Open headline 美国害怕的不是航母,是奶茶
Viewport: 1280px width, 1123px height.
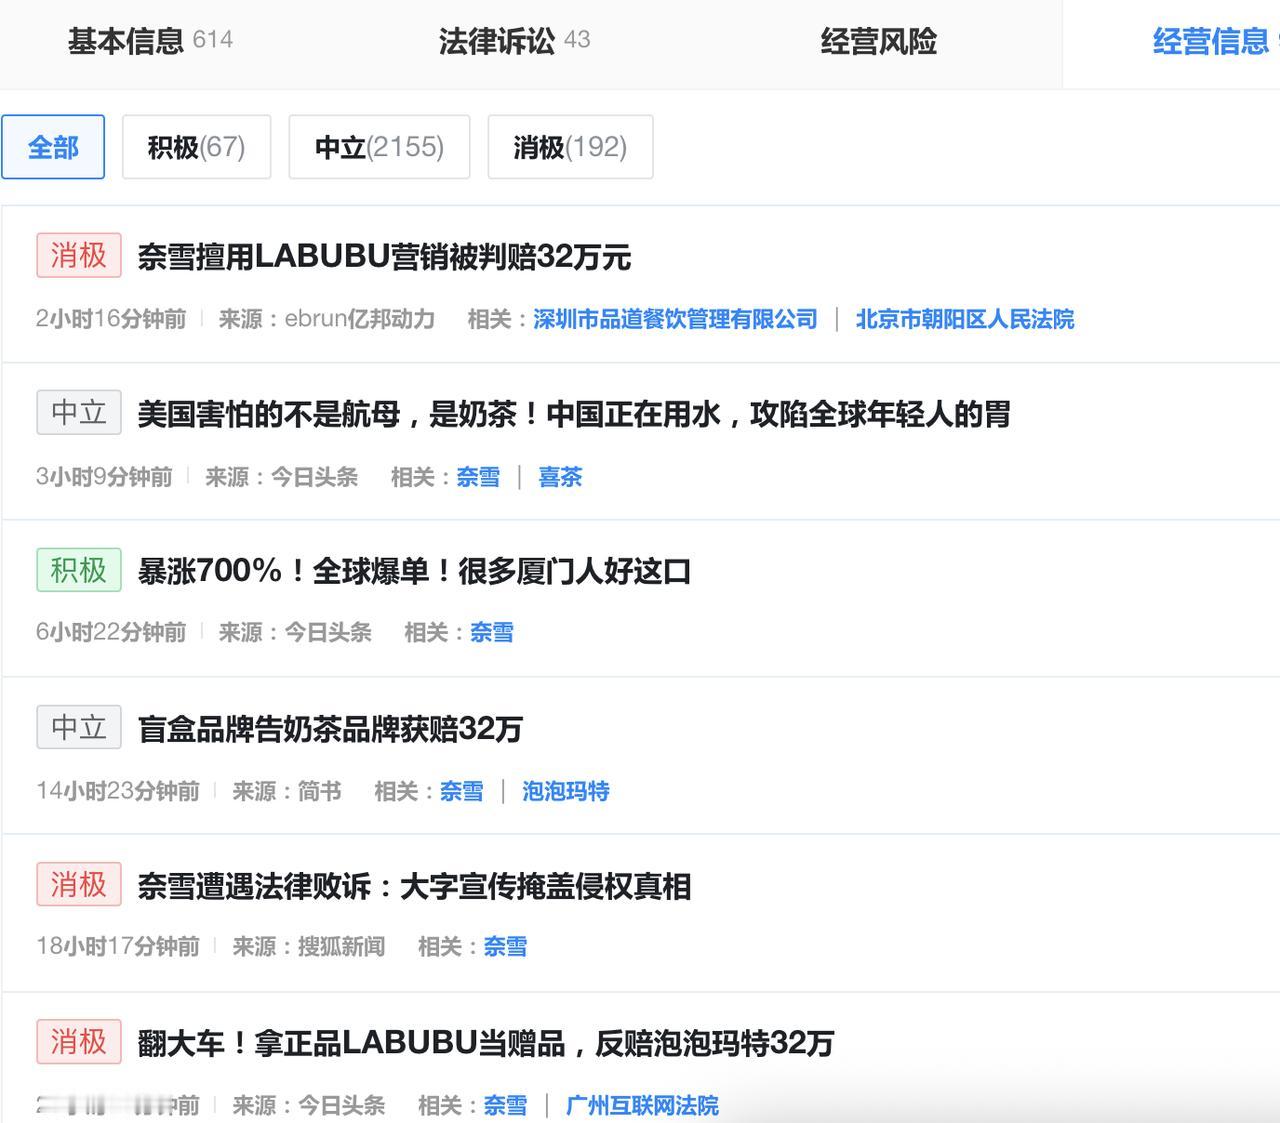tap(574, 414)
